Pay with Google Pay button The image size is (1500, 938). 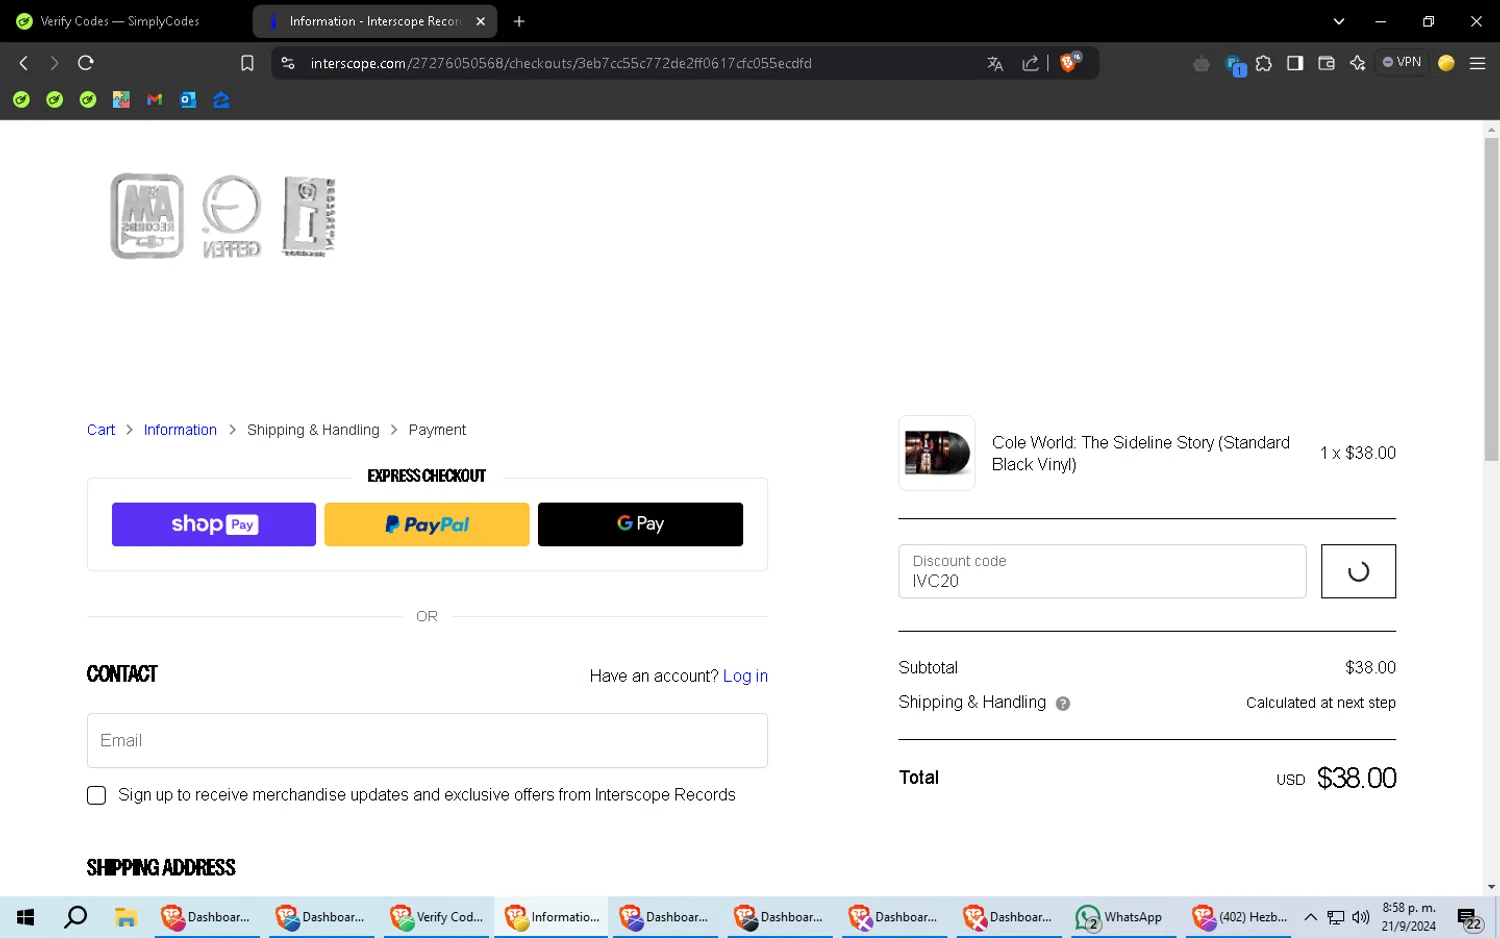[x=640, y=524]
